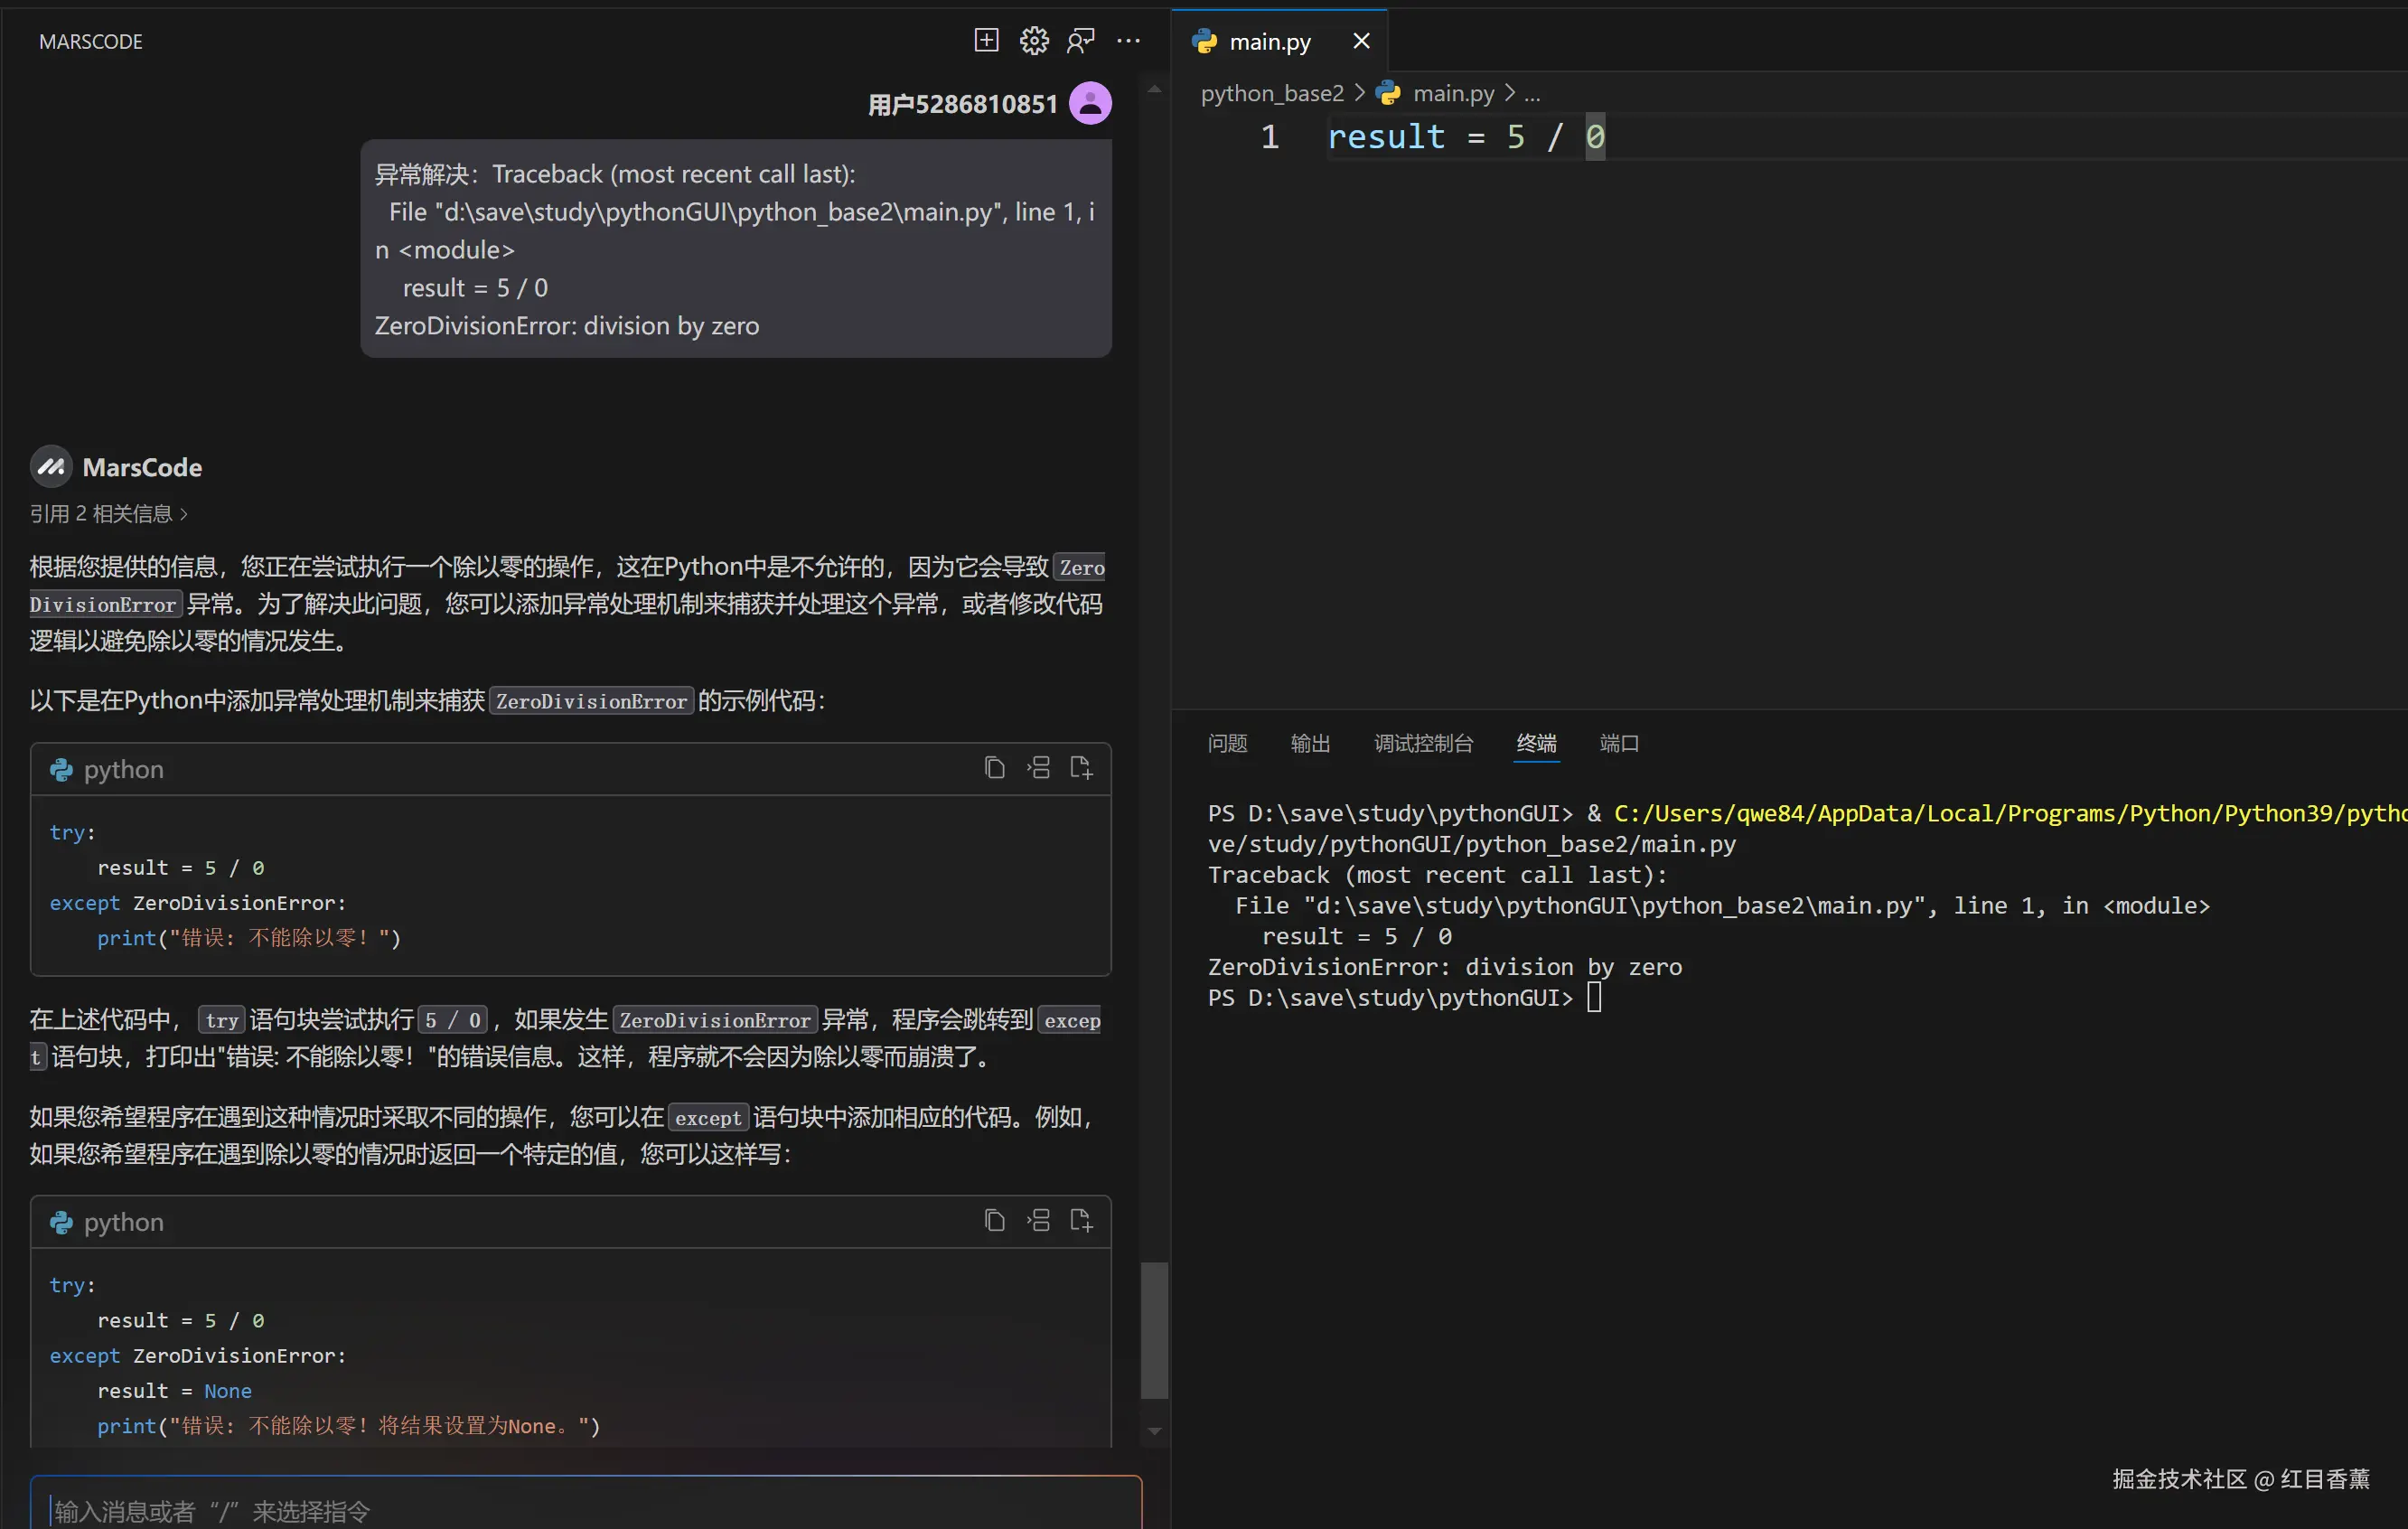Start a new chat with plus icon
Viewport: 2408px width, 1529px height.
click(986, 40)
